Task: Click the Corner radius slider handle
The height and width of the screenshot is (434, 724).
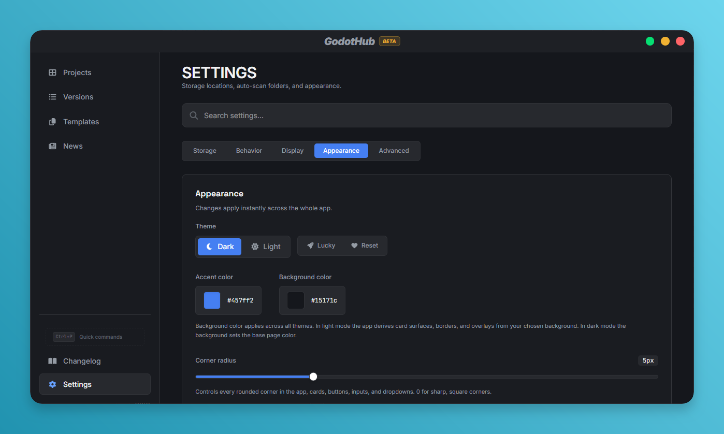Action: click(314, 377)
